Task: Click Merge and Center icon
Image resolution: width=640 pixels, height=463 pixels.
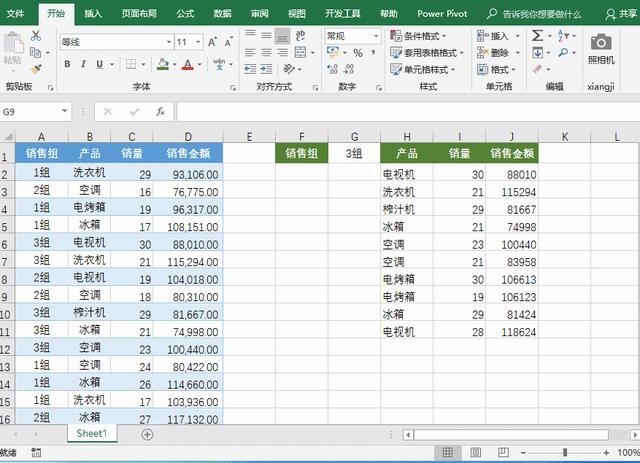Action: (x=300, y=52)
